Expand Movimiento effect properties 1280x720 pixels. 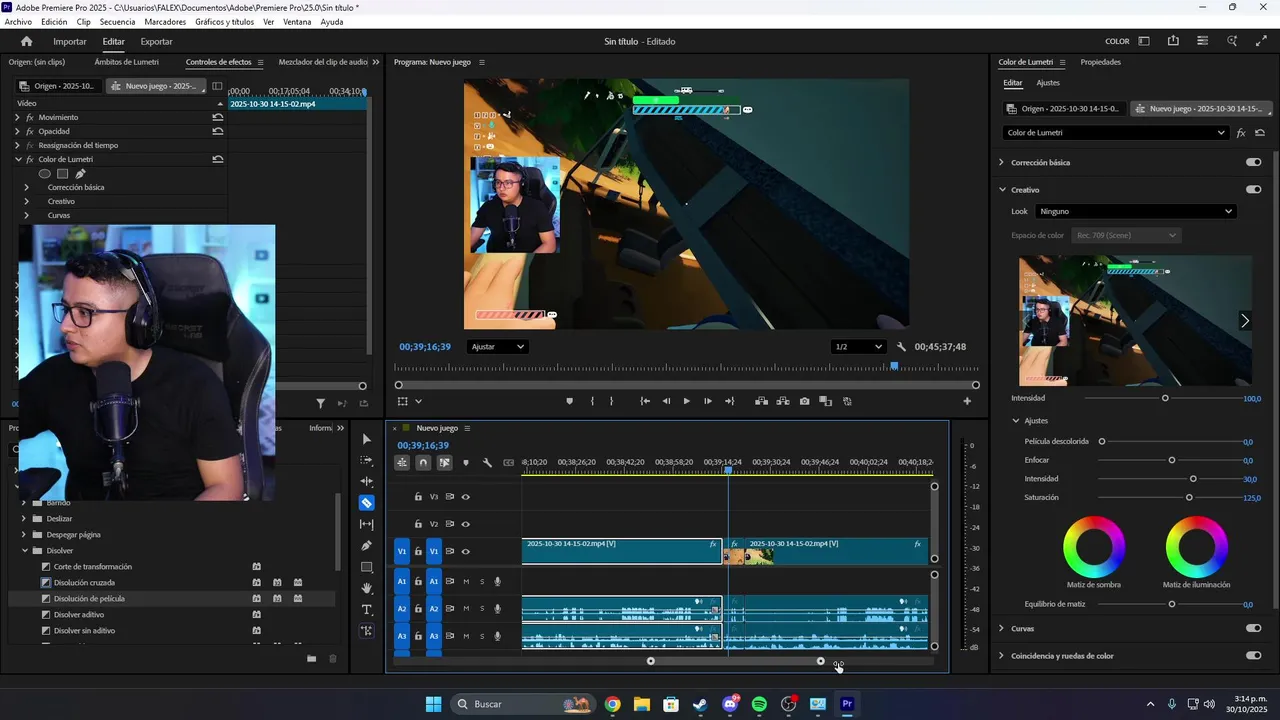[17, 117]
